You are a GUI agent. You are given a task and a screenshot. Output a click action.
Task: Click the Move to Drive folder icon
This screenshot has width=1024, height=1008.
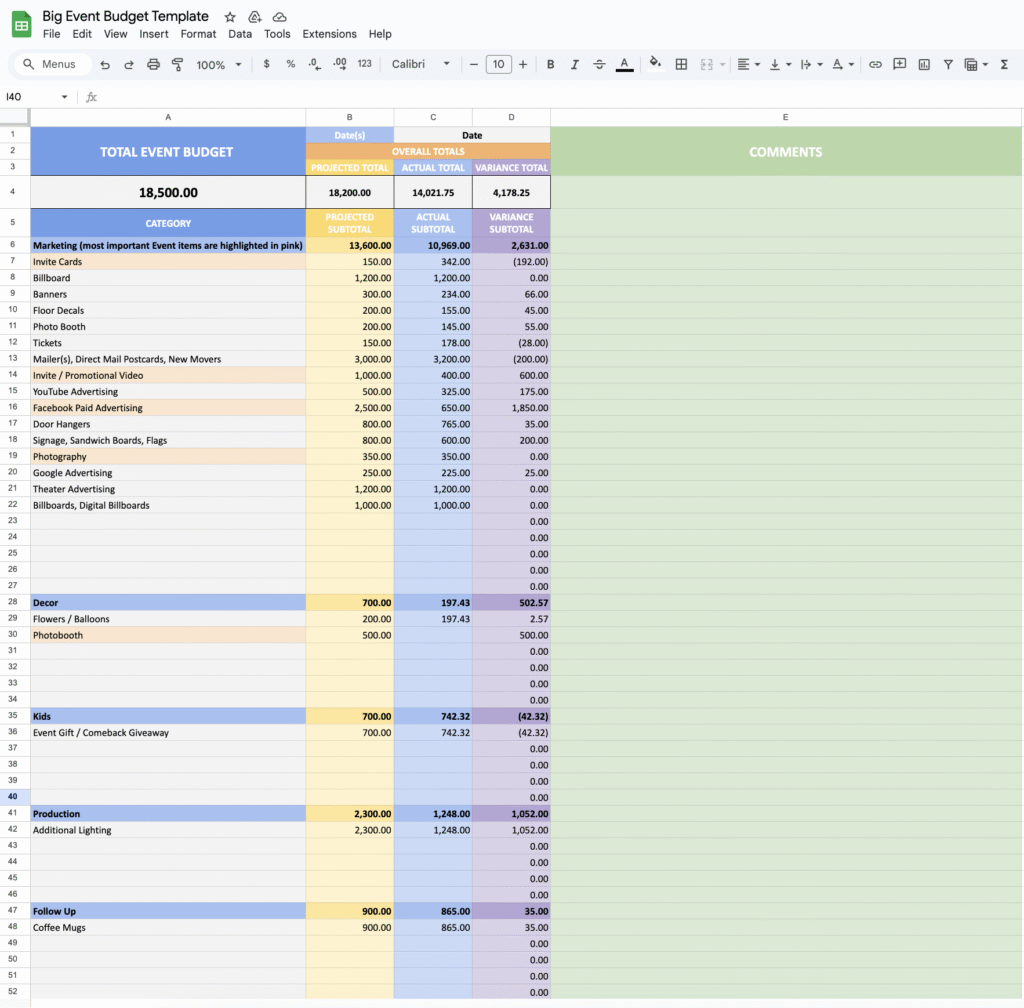coord(255,17)
